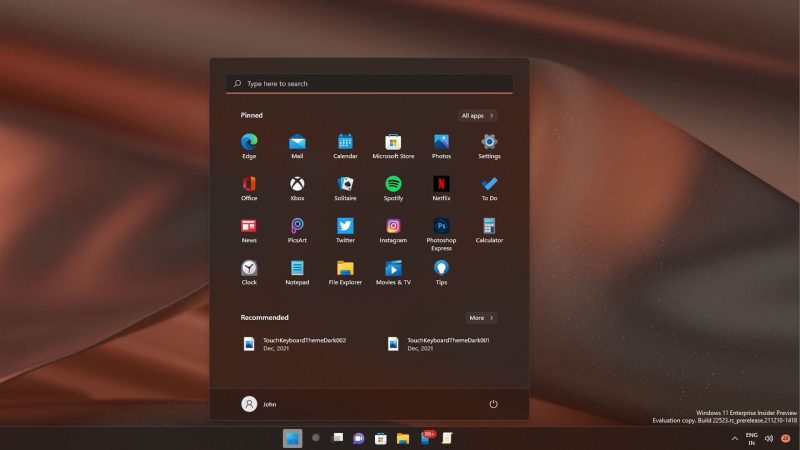Launch the Instagram app
Screen dimensions: 800x450
click(393, 227)
